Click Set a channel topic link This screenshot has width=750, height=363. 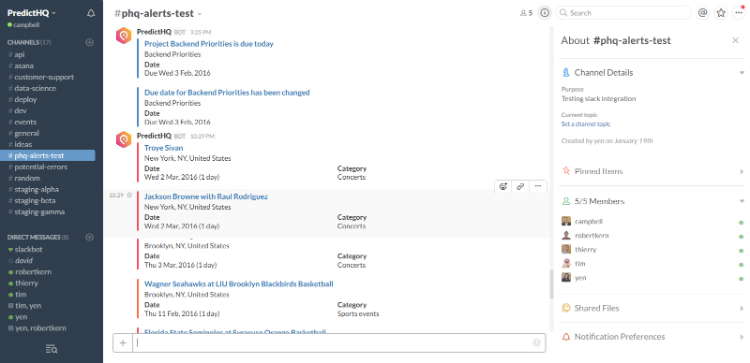(x=586, y=124)
